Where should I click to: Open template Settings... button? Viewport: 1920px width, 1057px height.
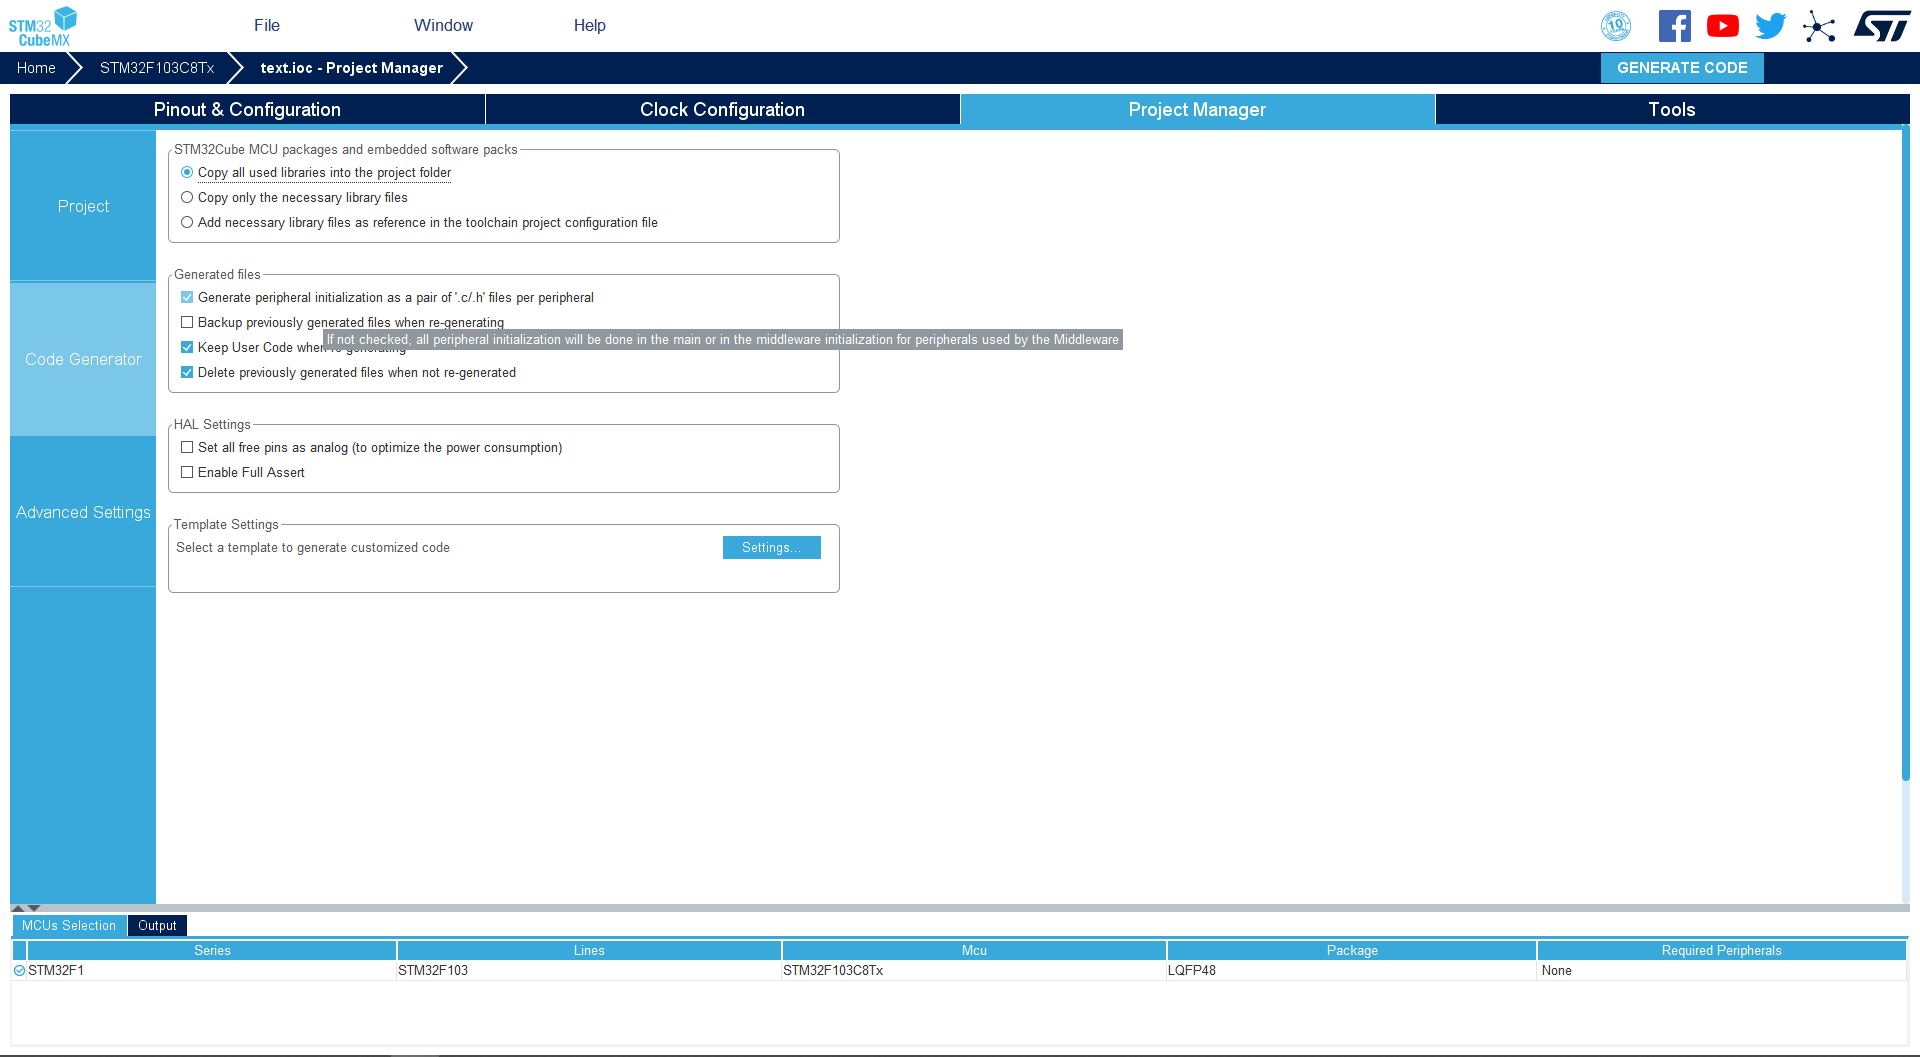tap(771, 547)
